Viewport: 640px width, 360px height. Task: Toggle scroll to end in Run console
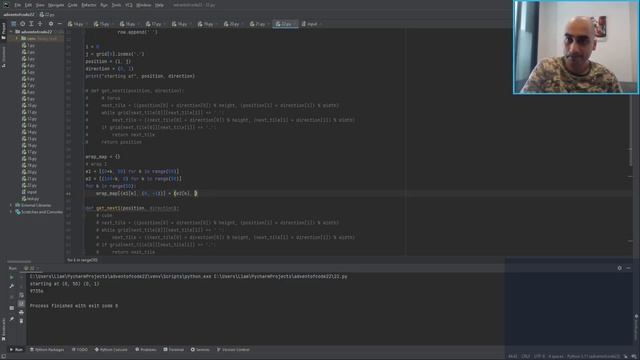point(21,304)
